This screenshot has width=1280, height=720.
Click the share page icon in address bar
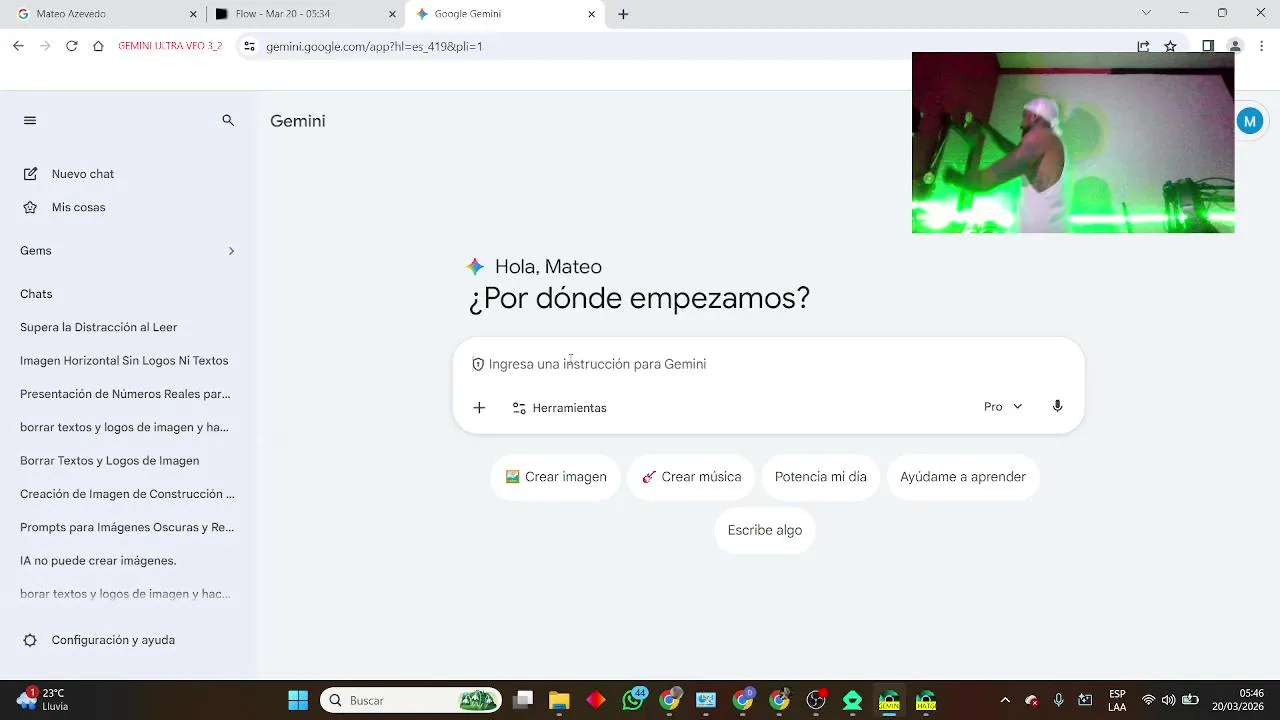[1143, 46]
